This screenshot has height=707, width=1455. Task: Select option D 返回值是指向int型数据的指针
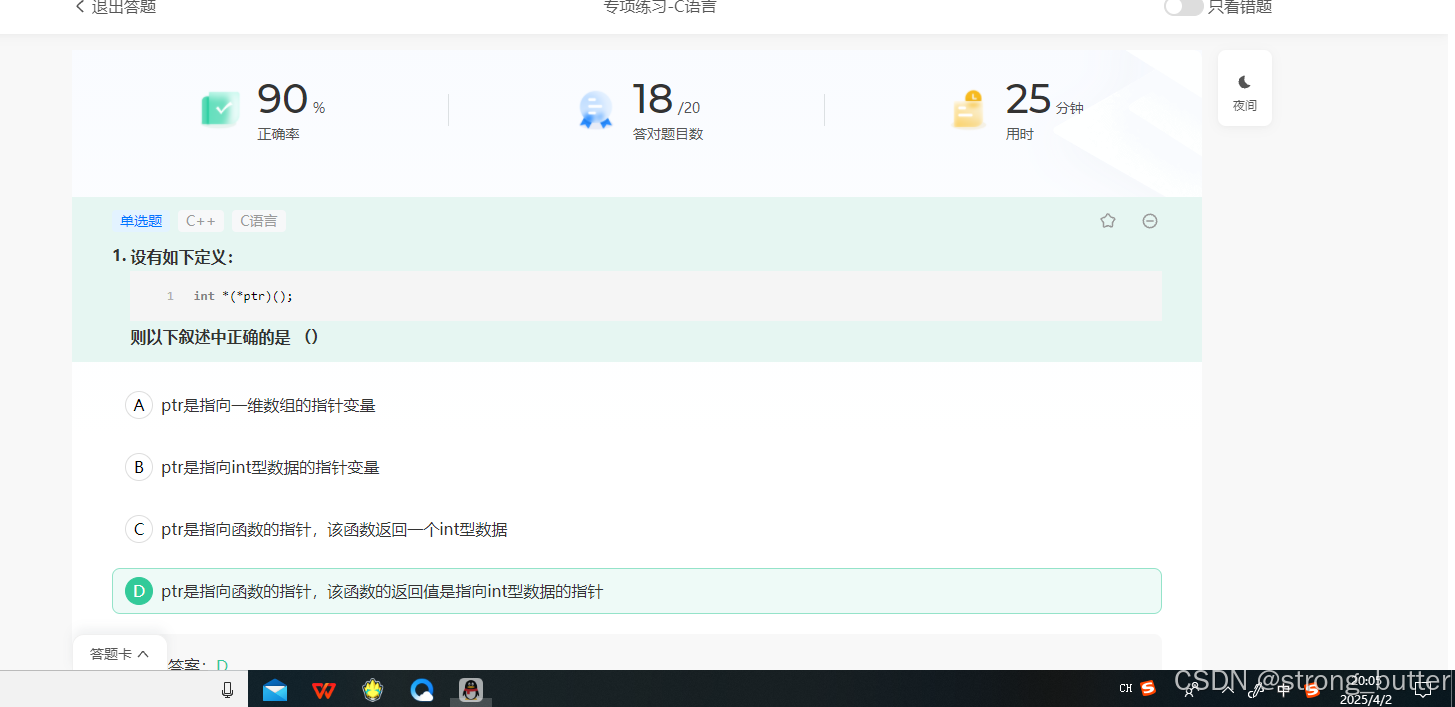coord(636,591)
